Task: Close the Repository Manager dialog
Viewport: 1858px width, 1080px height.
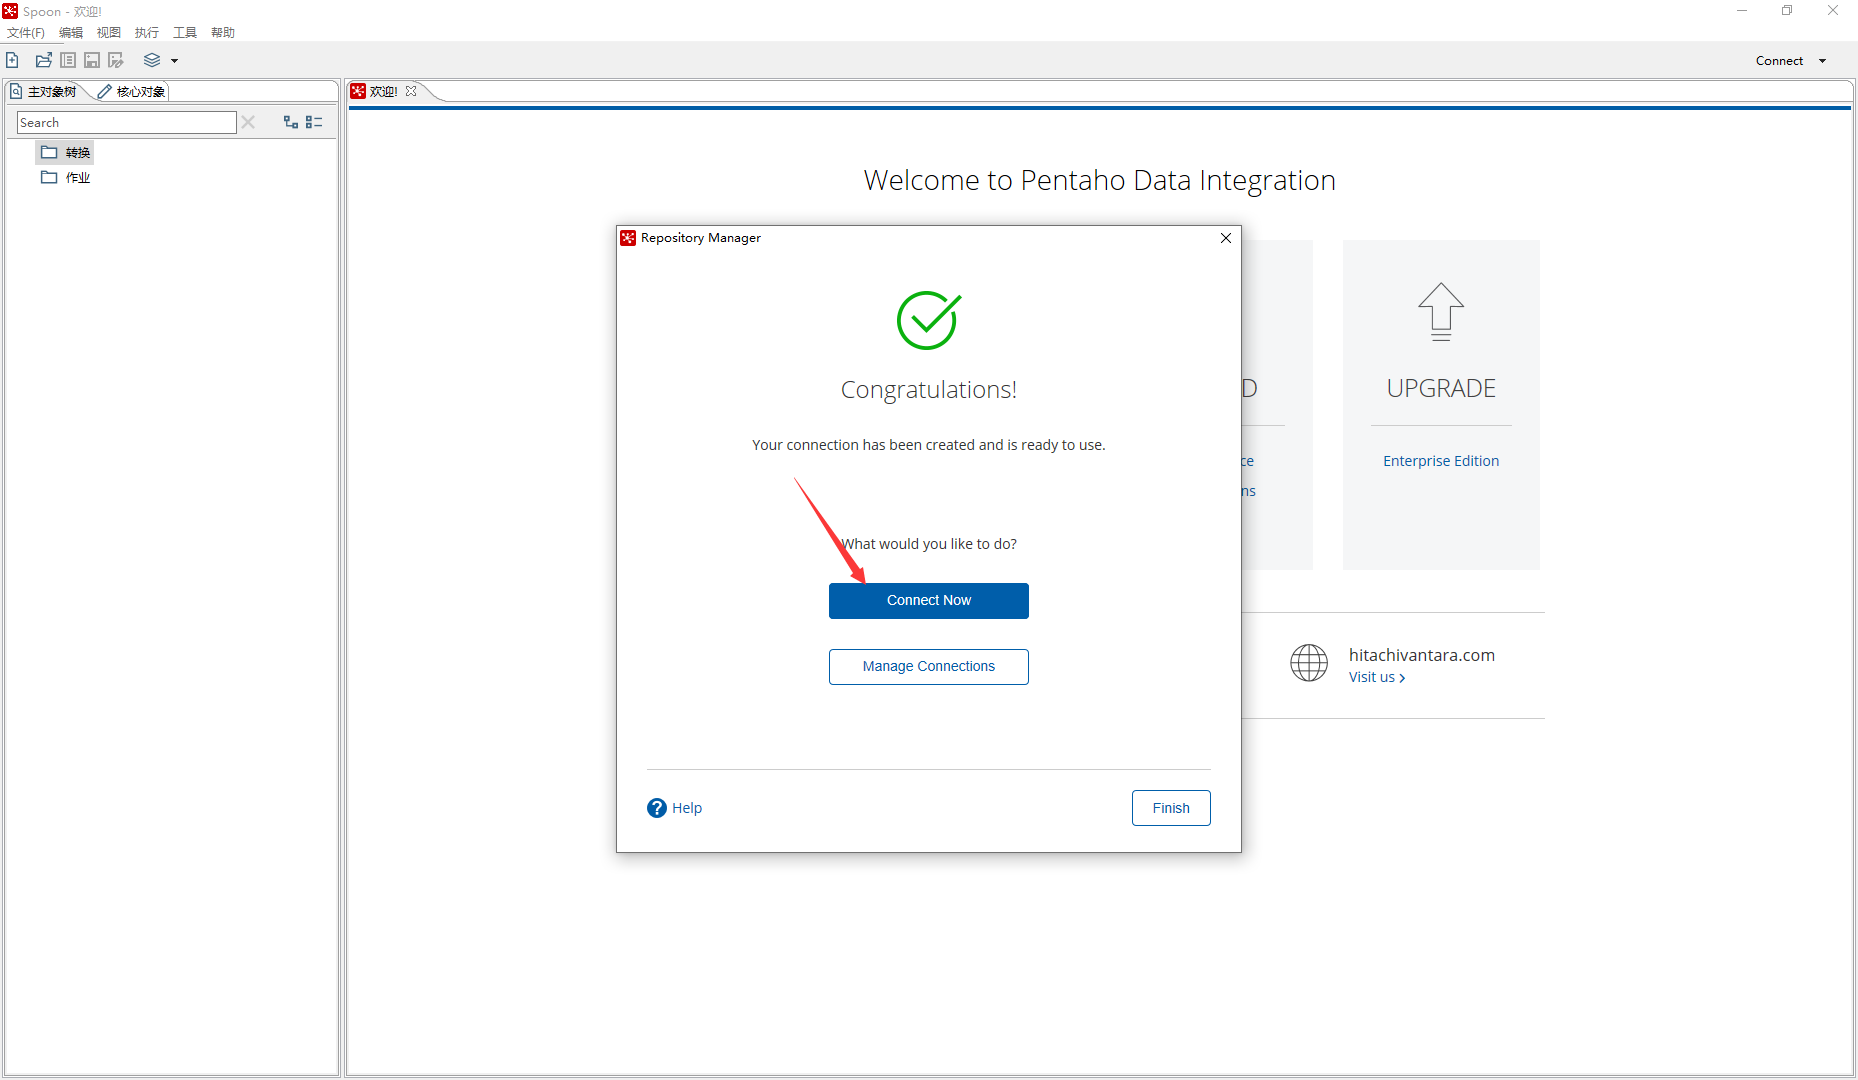Action: pyautogui.click(x=1226, y=238)
